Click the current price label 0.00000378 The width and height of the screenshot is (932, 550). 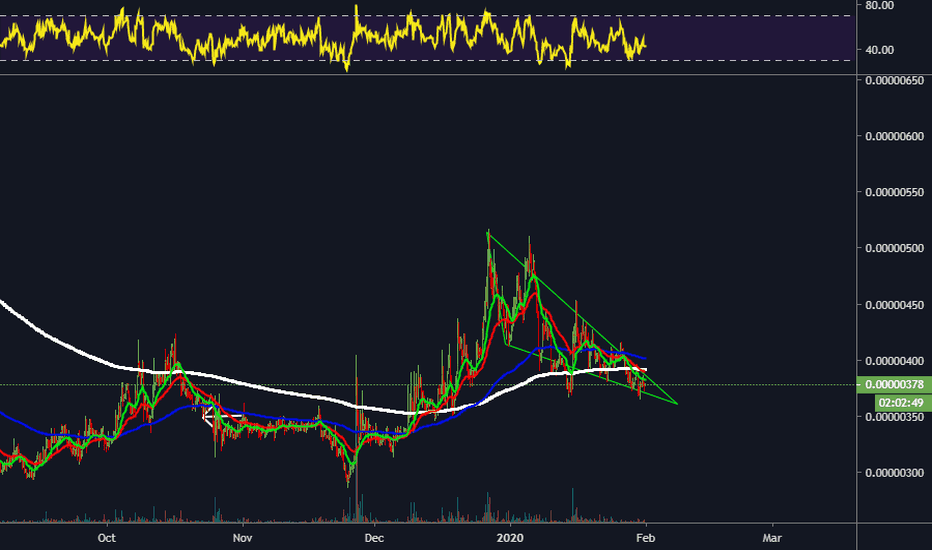coord(894,385)
